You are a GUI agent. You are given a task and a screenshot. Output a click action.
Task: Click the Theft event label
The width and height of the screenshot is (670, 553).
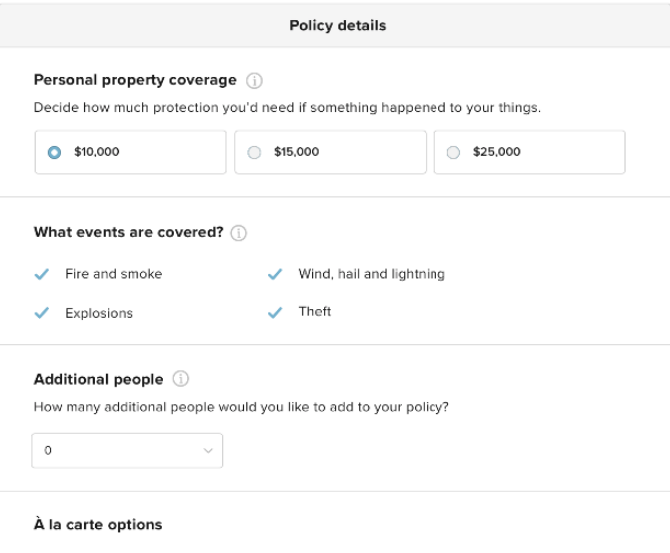coord(314,312)
